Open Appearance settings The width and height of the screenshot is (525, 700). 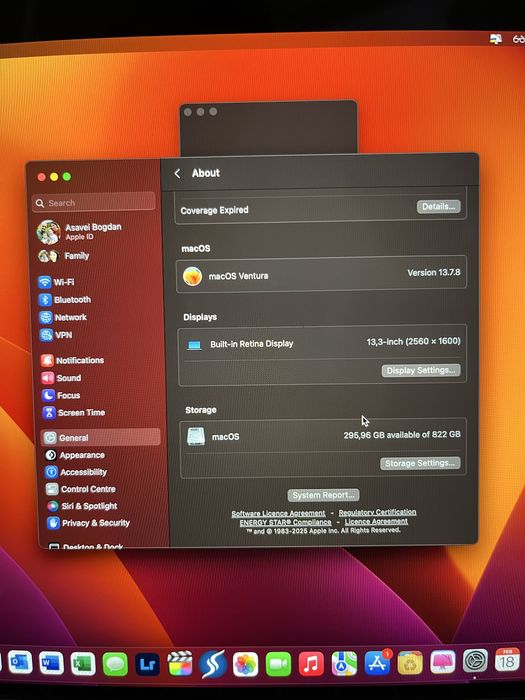[75, 455]
